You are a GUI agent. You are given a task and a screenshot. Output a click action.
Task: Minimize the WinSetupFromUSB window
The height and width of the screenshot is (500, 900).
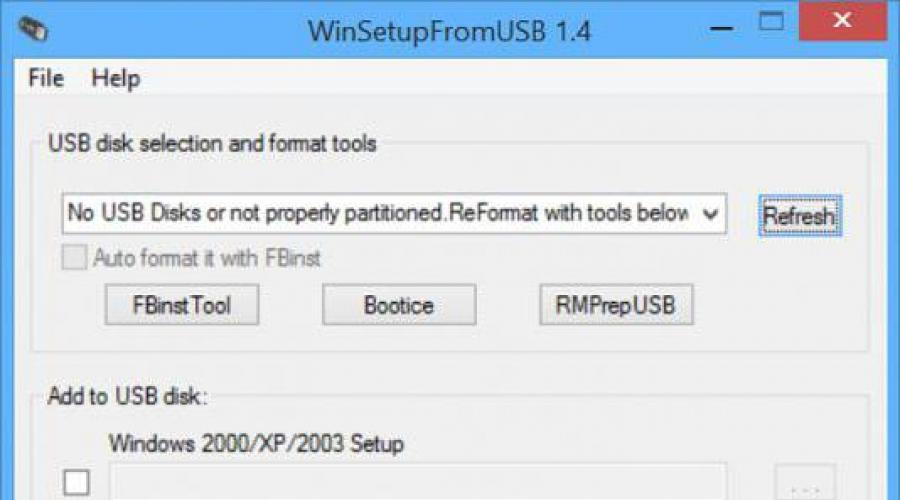click(x=721, y=28)
